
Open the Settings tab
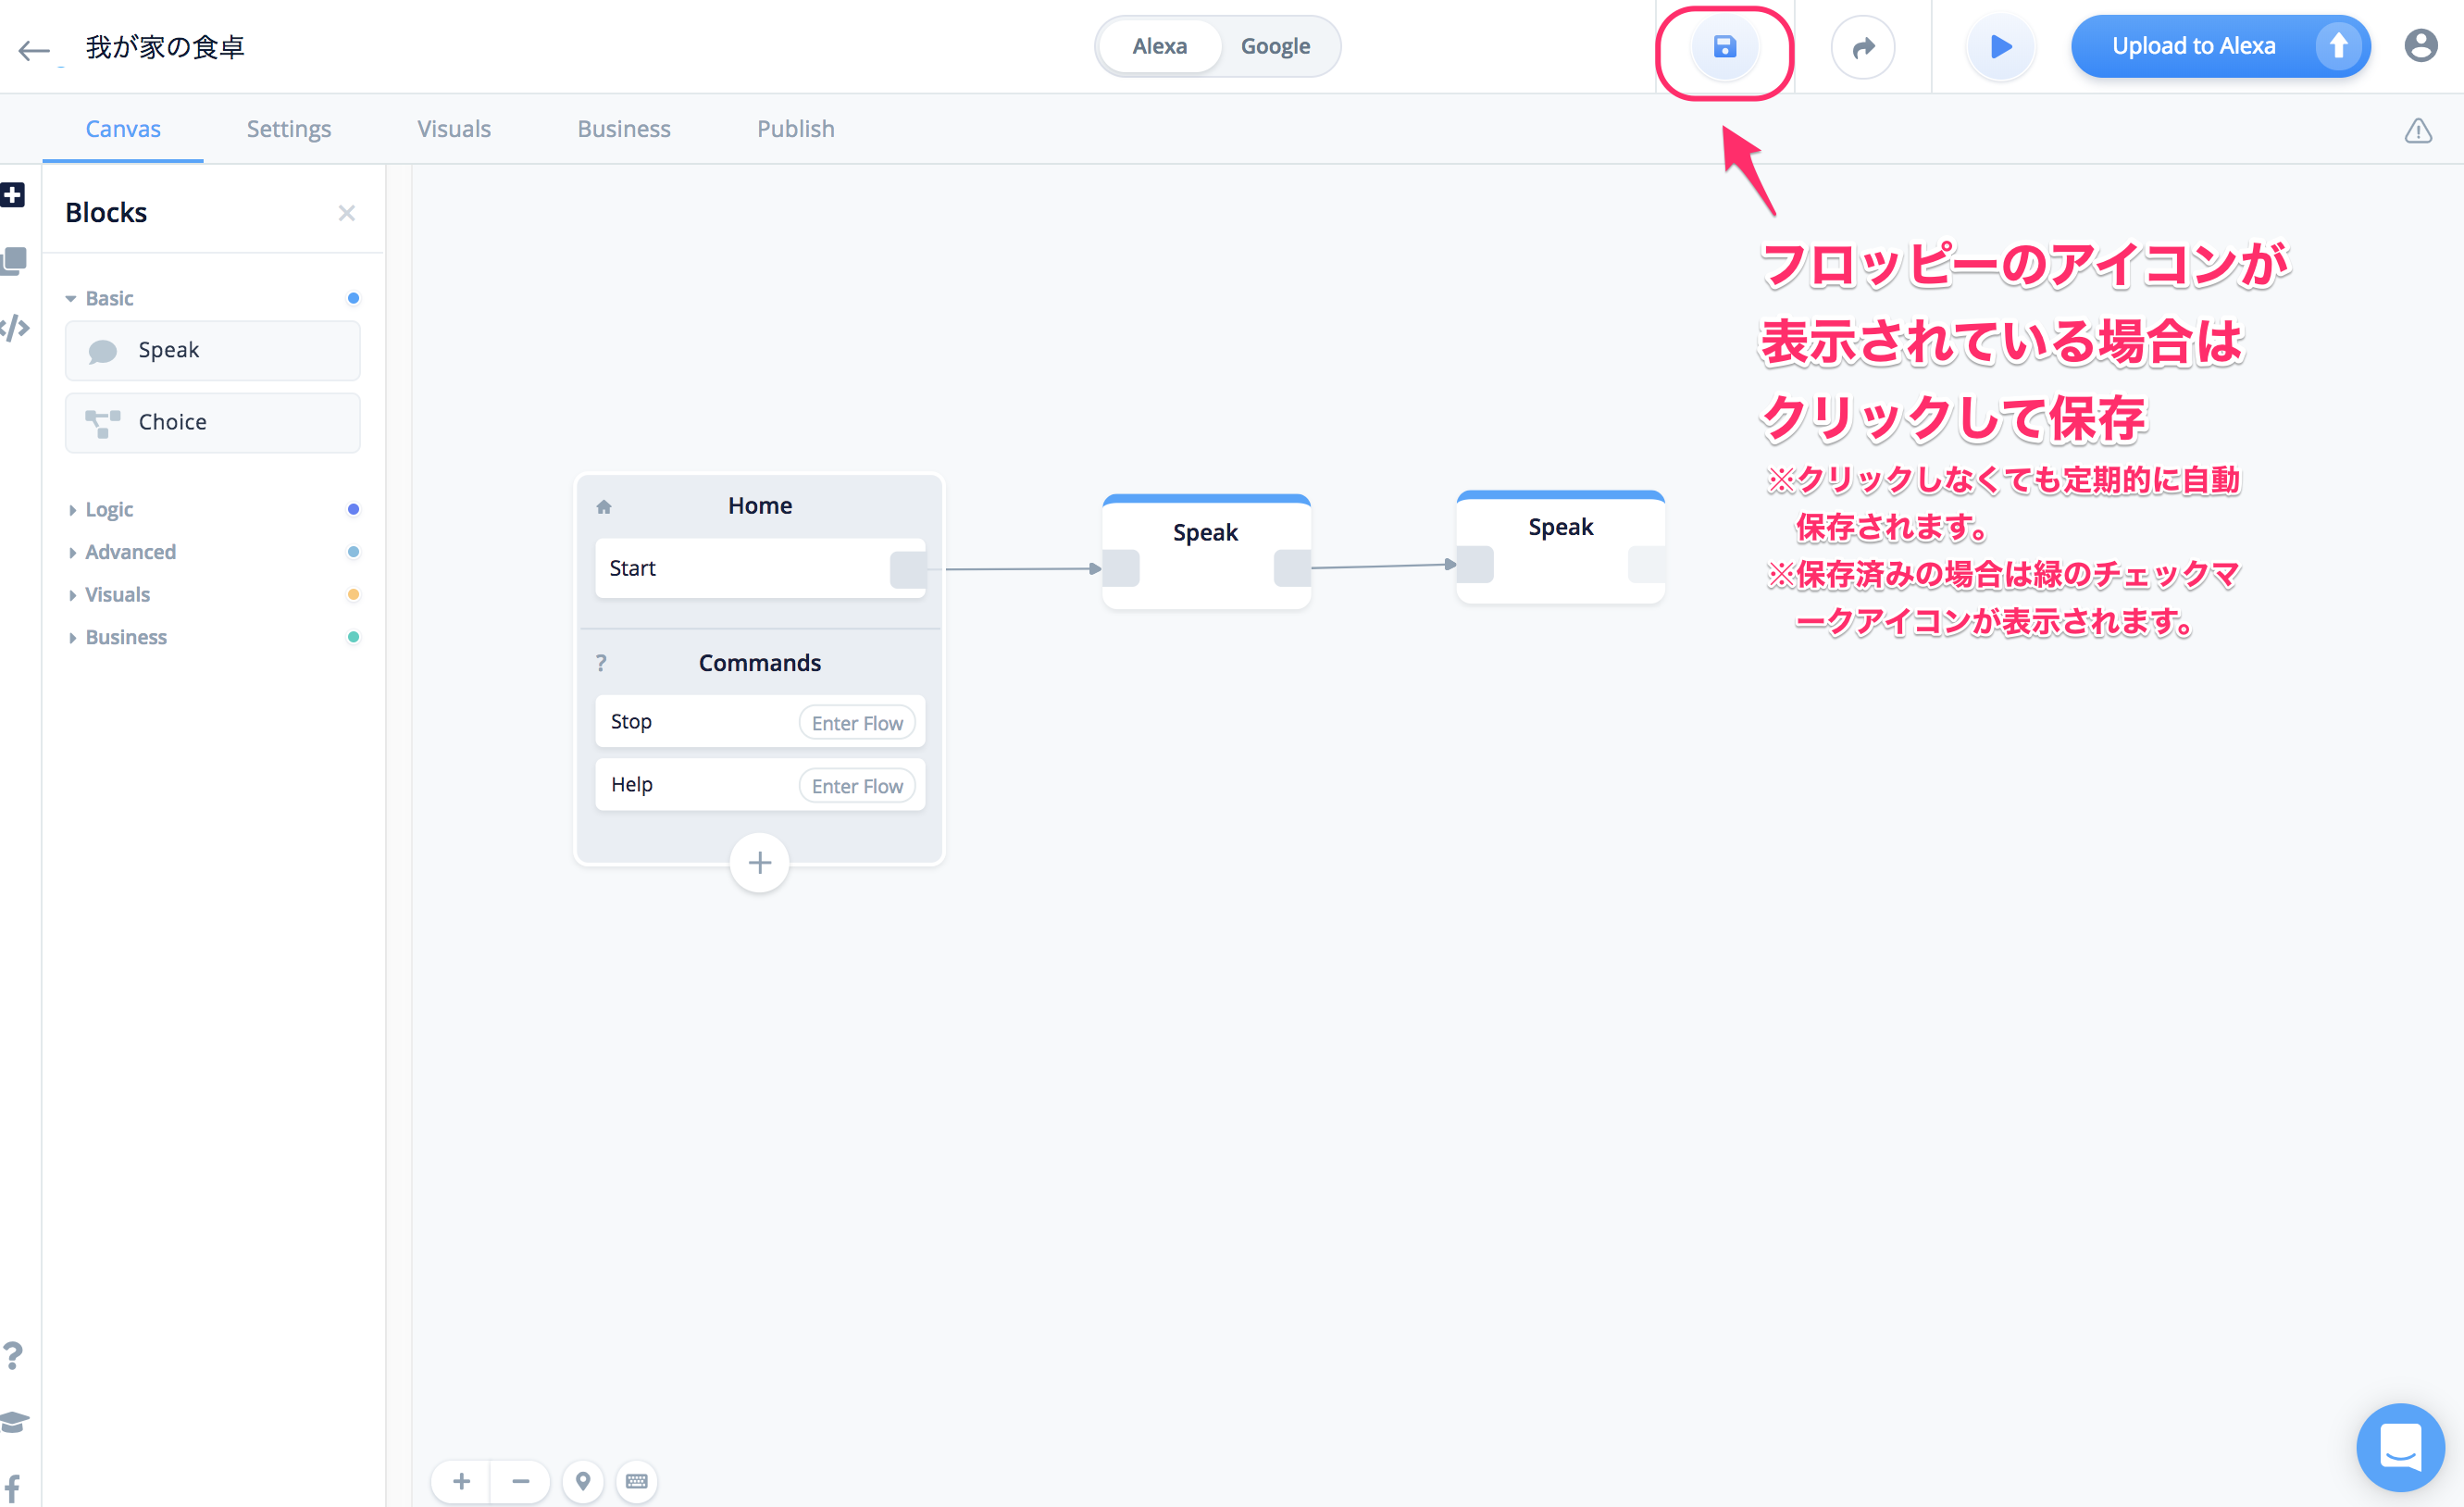(288, 129)
